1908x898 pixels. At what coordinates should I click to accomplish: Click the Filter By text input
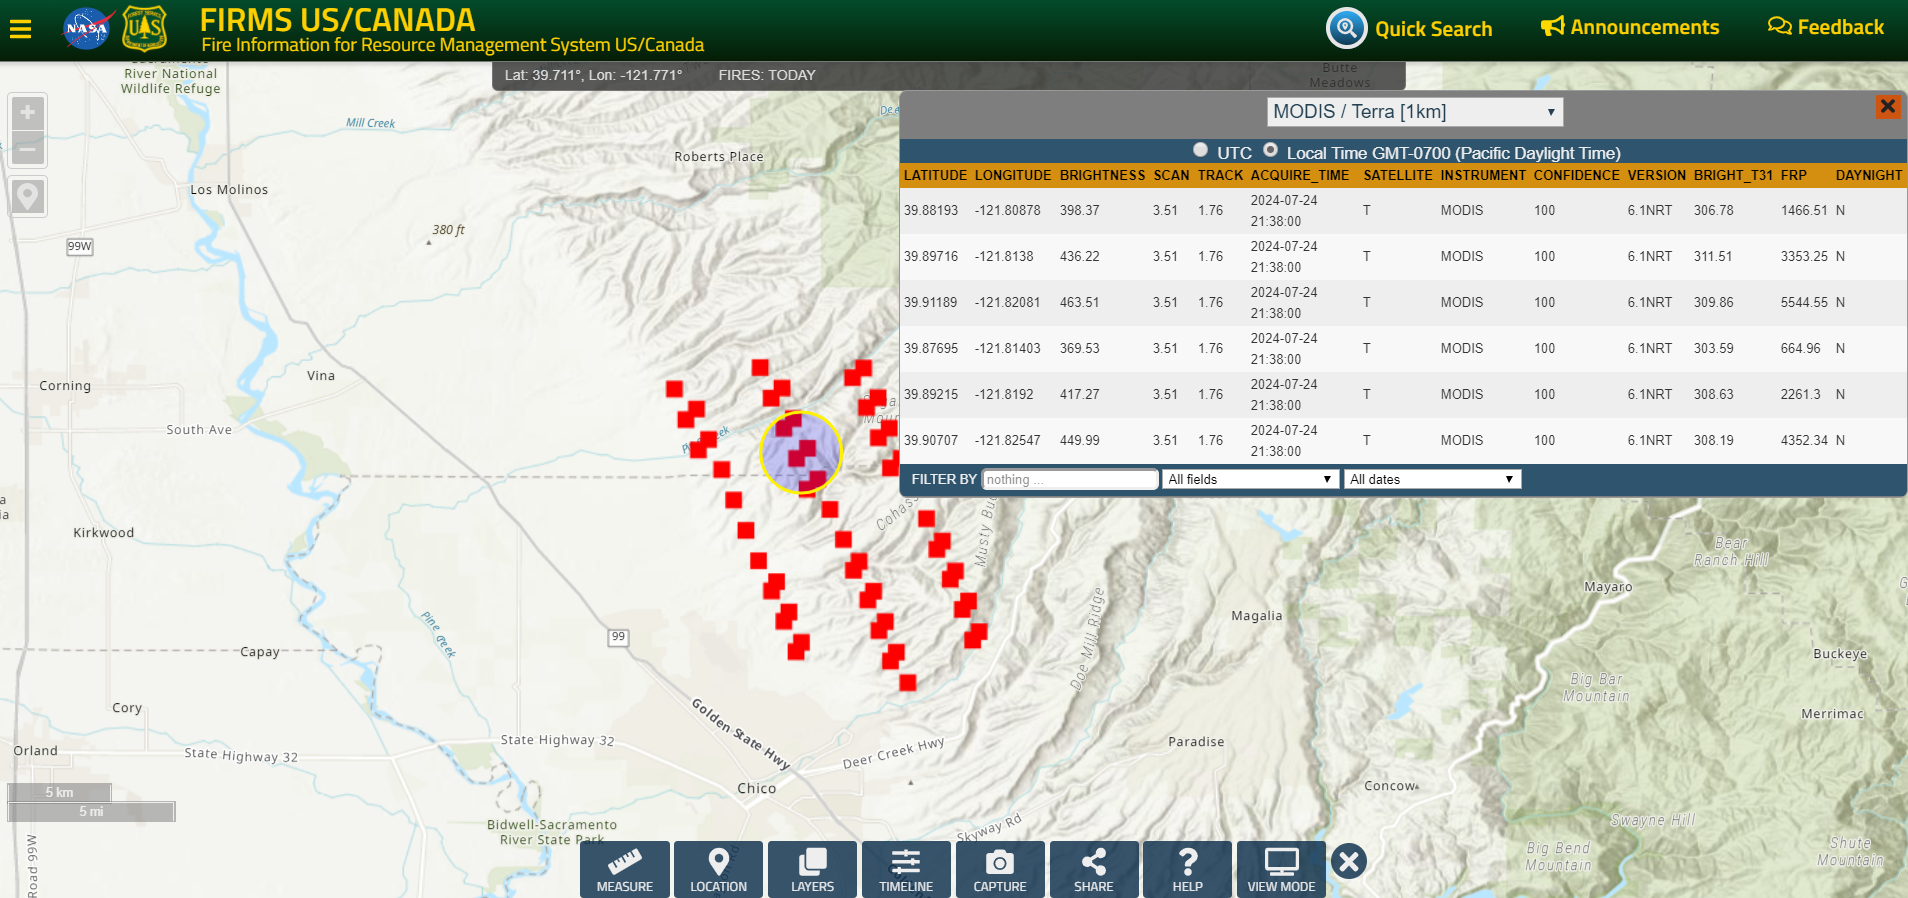(x=1070, y=479)
